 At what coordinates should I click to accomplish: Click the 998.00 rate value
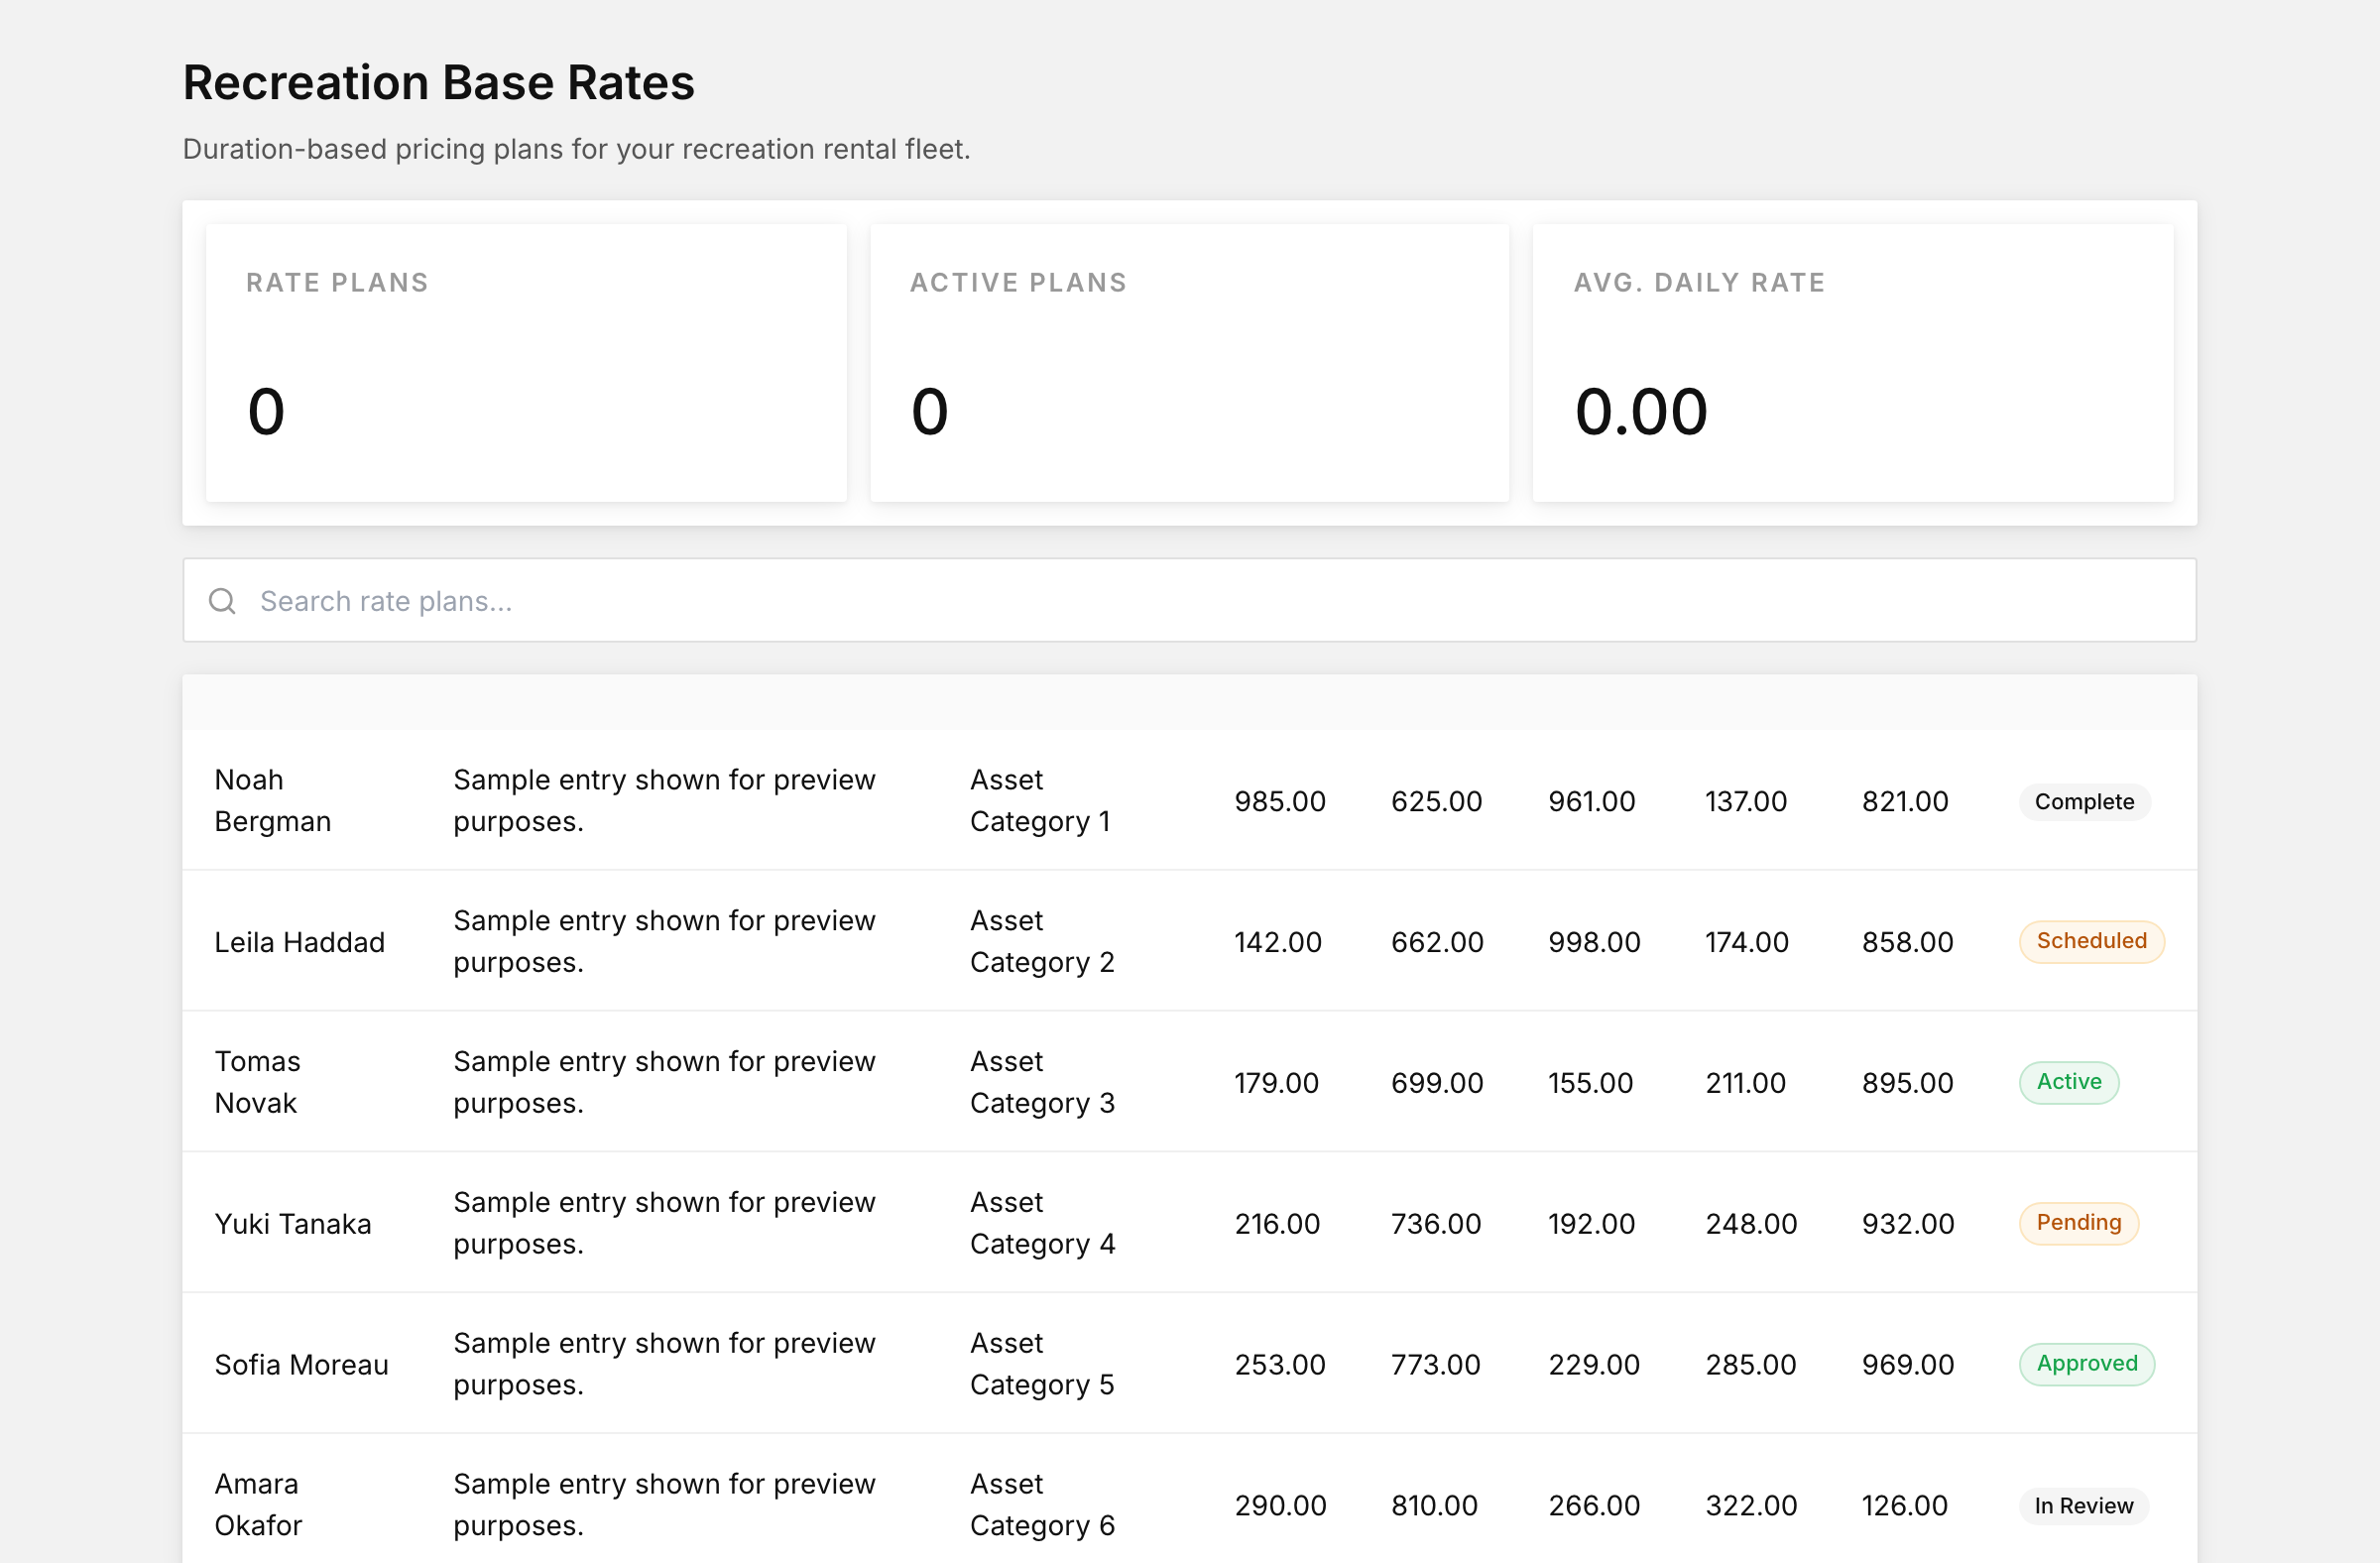(x=1594, y=942)
